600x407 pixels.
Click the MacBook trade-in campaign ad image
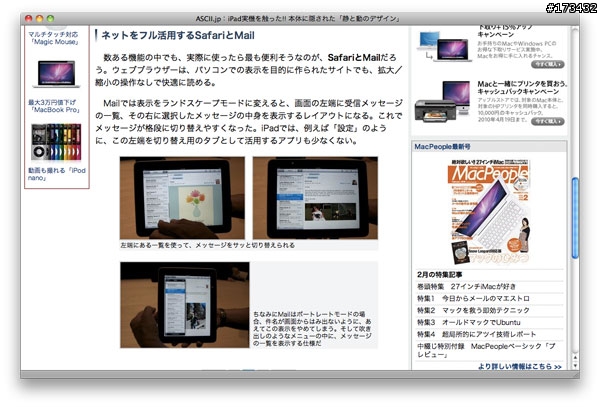(443, 46)
